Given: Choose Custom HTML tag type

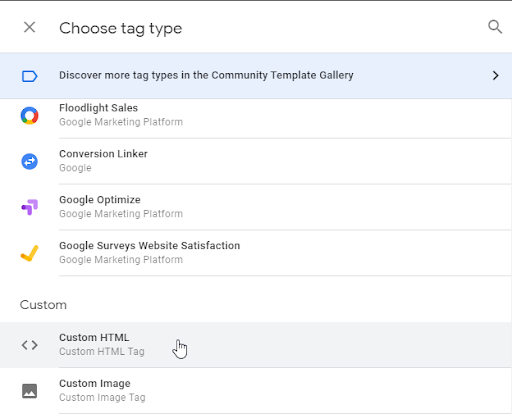Looking at the screenshot, I should tap(256, 345).
